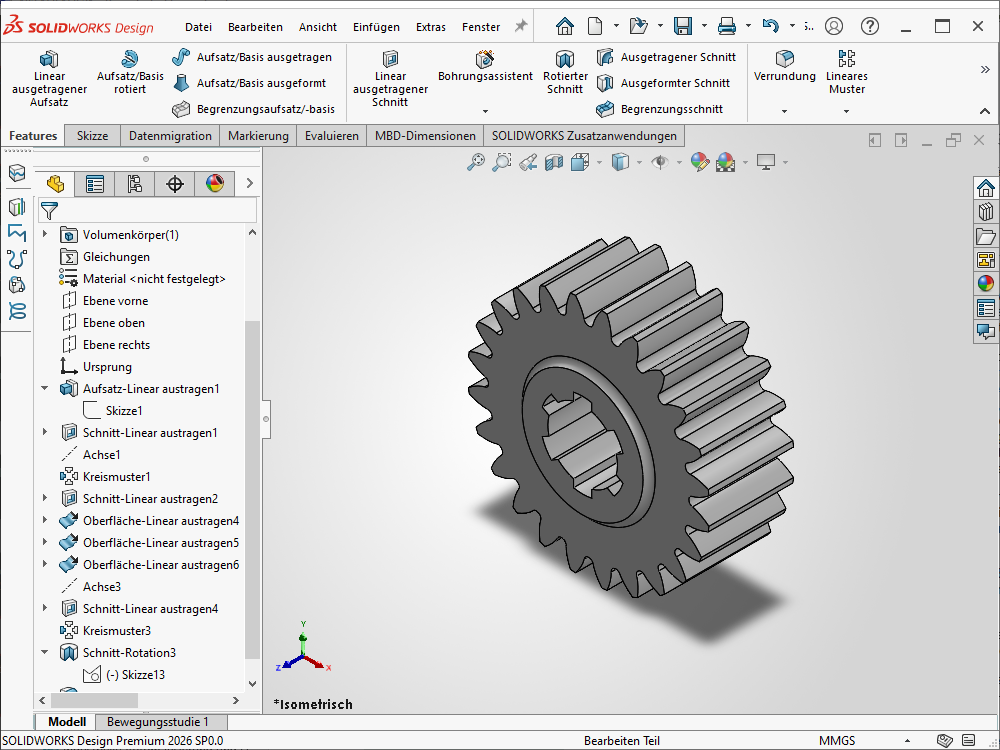Toggle hide/show items eye icon
This screenshot has height=750, width=1000.
(x=659, y=161)
